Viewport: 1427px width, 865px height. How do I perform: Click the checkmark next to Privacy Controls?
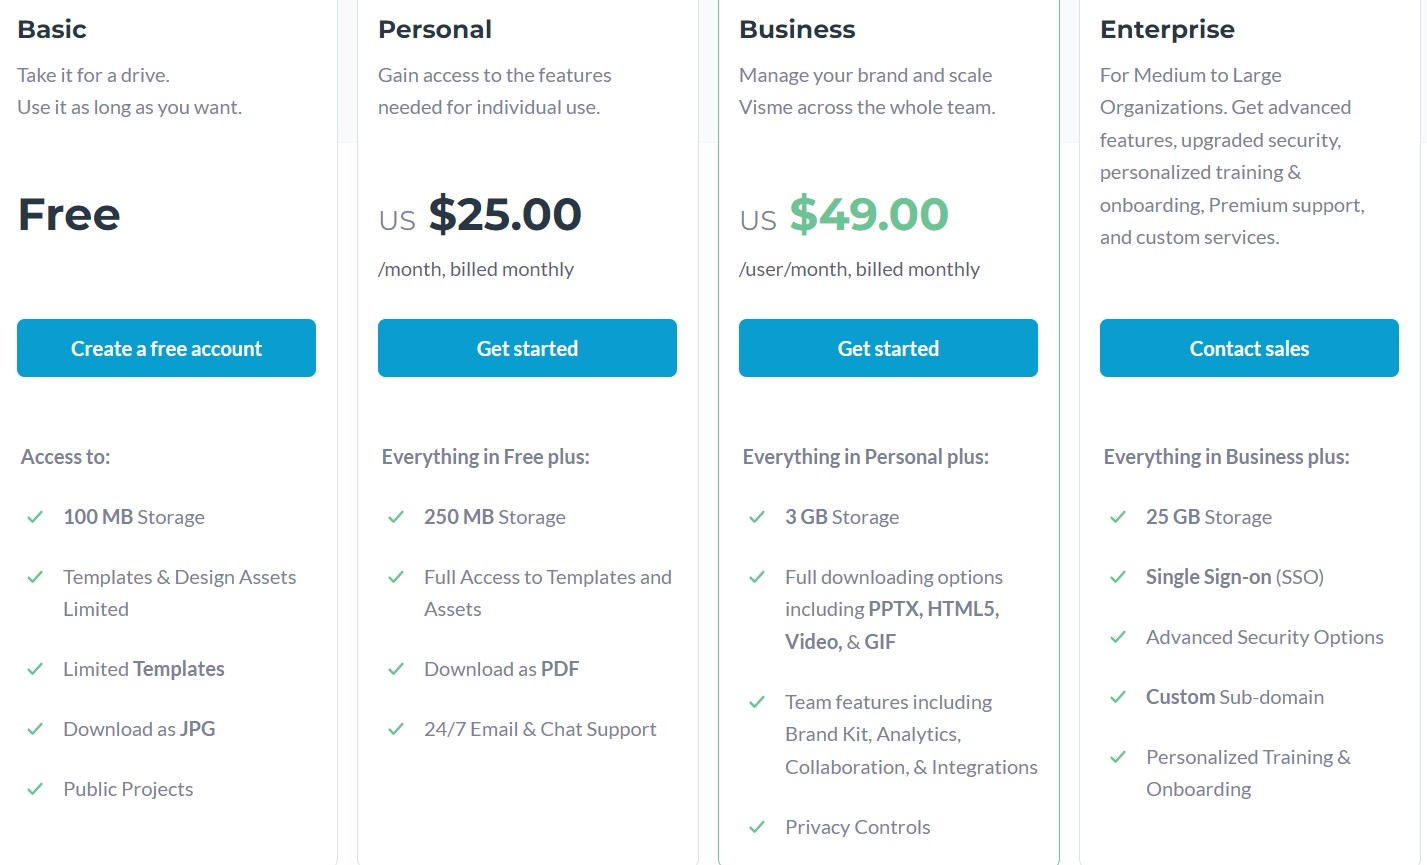757,827
